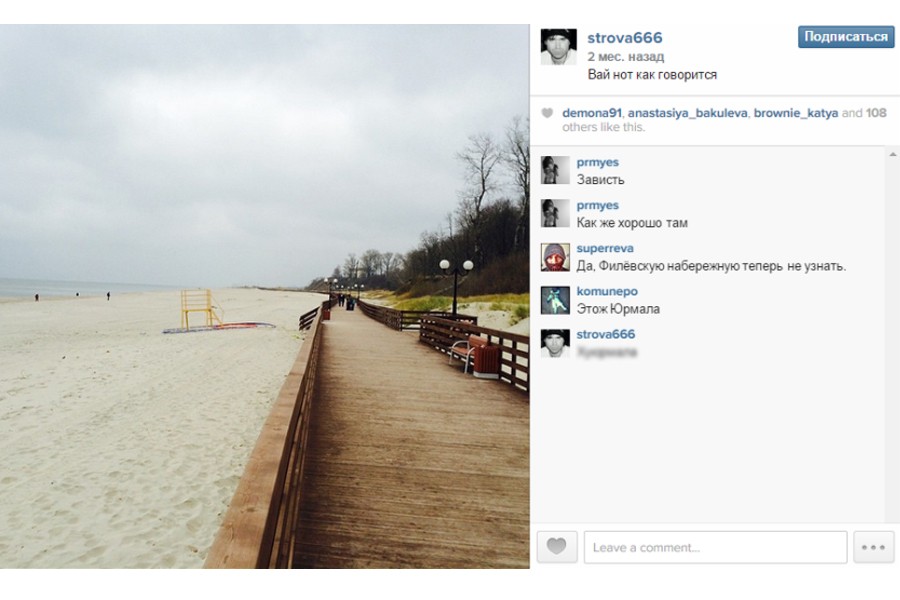
Task: Open strova666 profile picture in post header
Action: tap(558, 47)
